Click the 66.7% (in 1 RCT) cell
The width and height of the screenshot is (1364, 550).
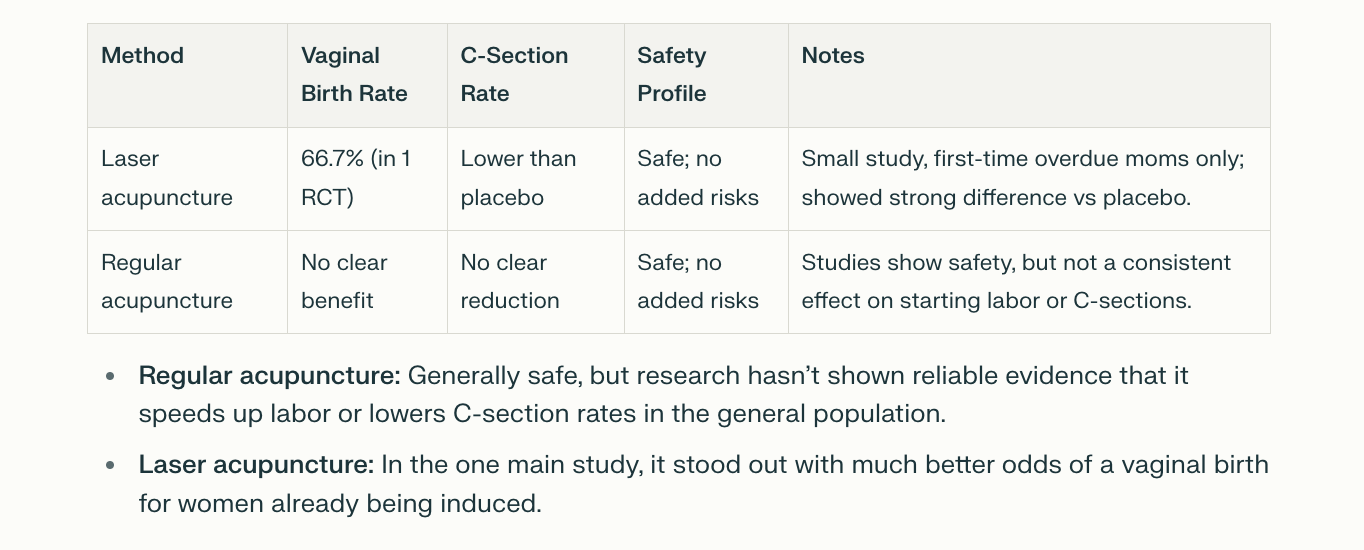(x=356, y=178)
